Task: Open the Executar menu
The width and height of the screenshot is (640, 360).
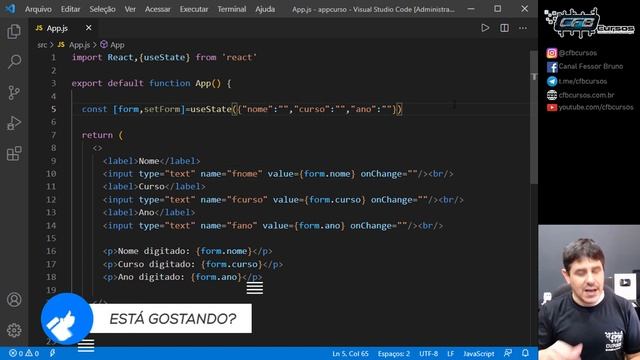Action: click(x=193, y=9)
